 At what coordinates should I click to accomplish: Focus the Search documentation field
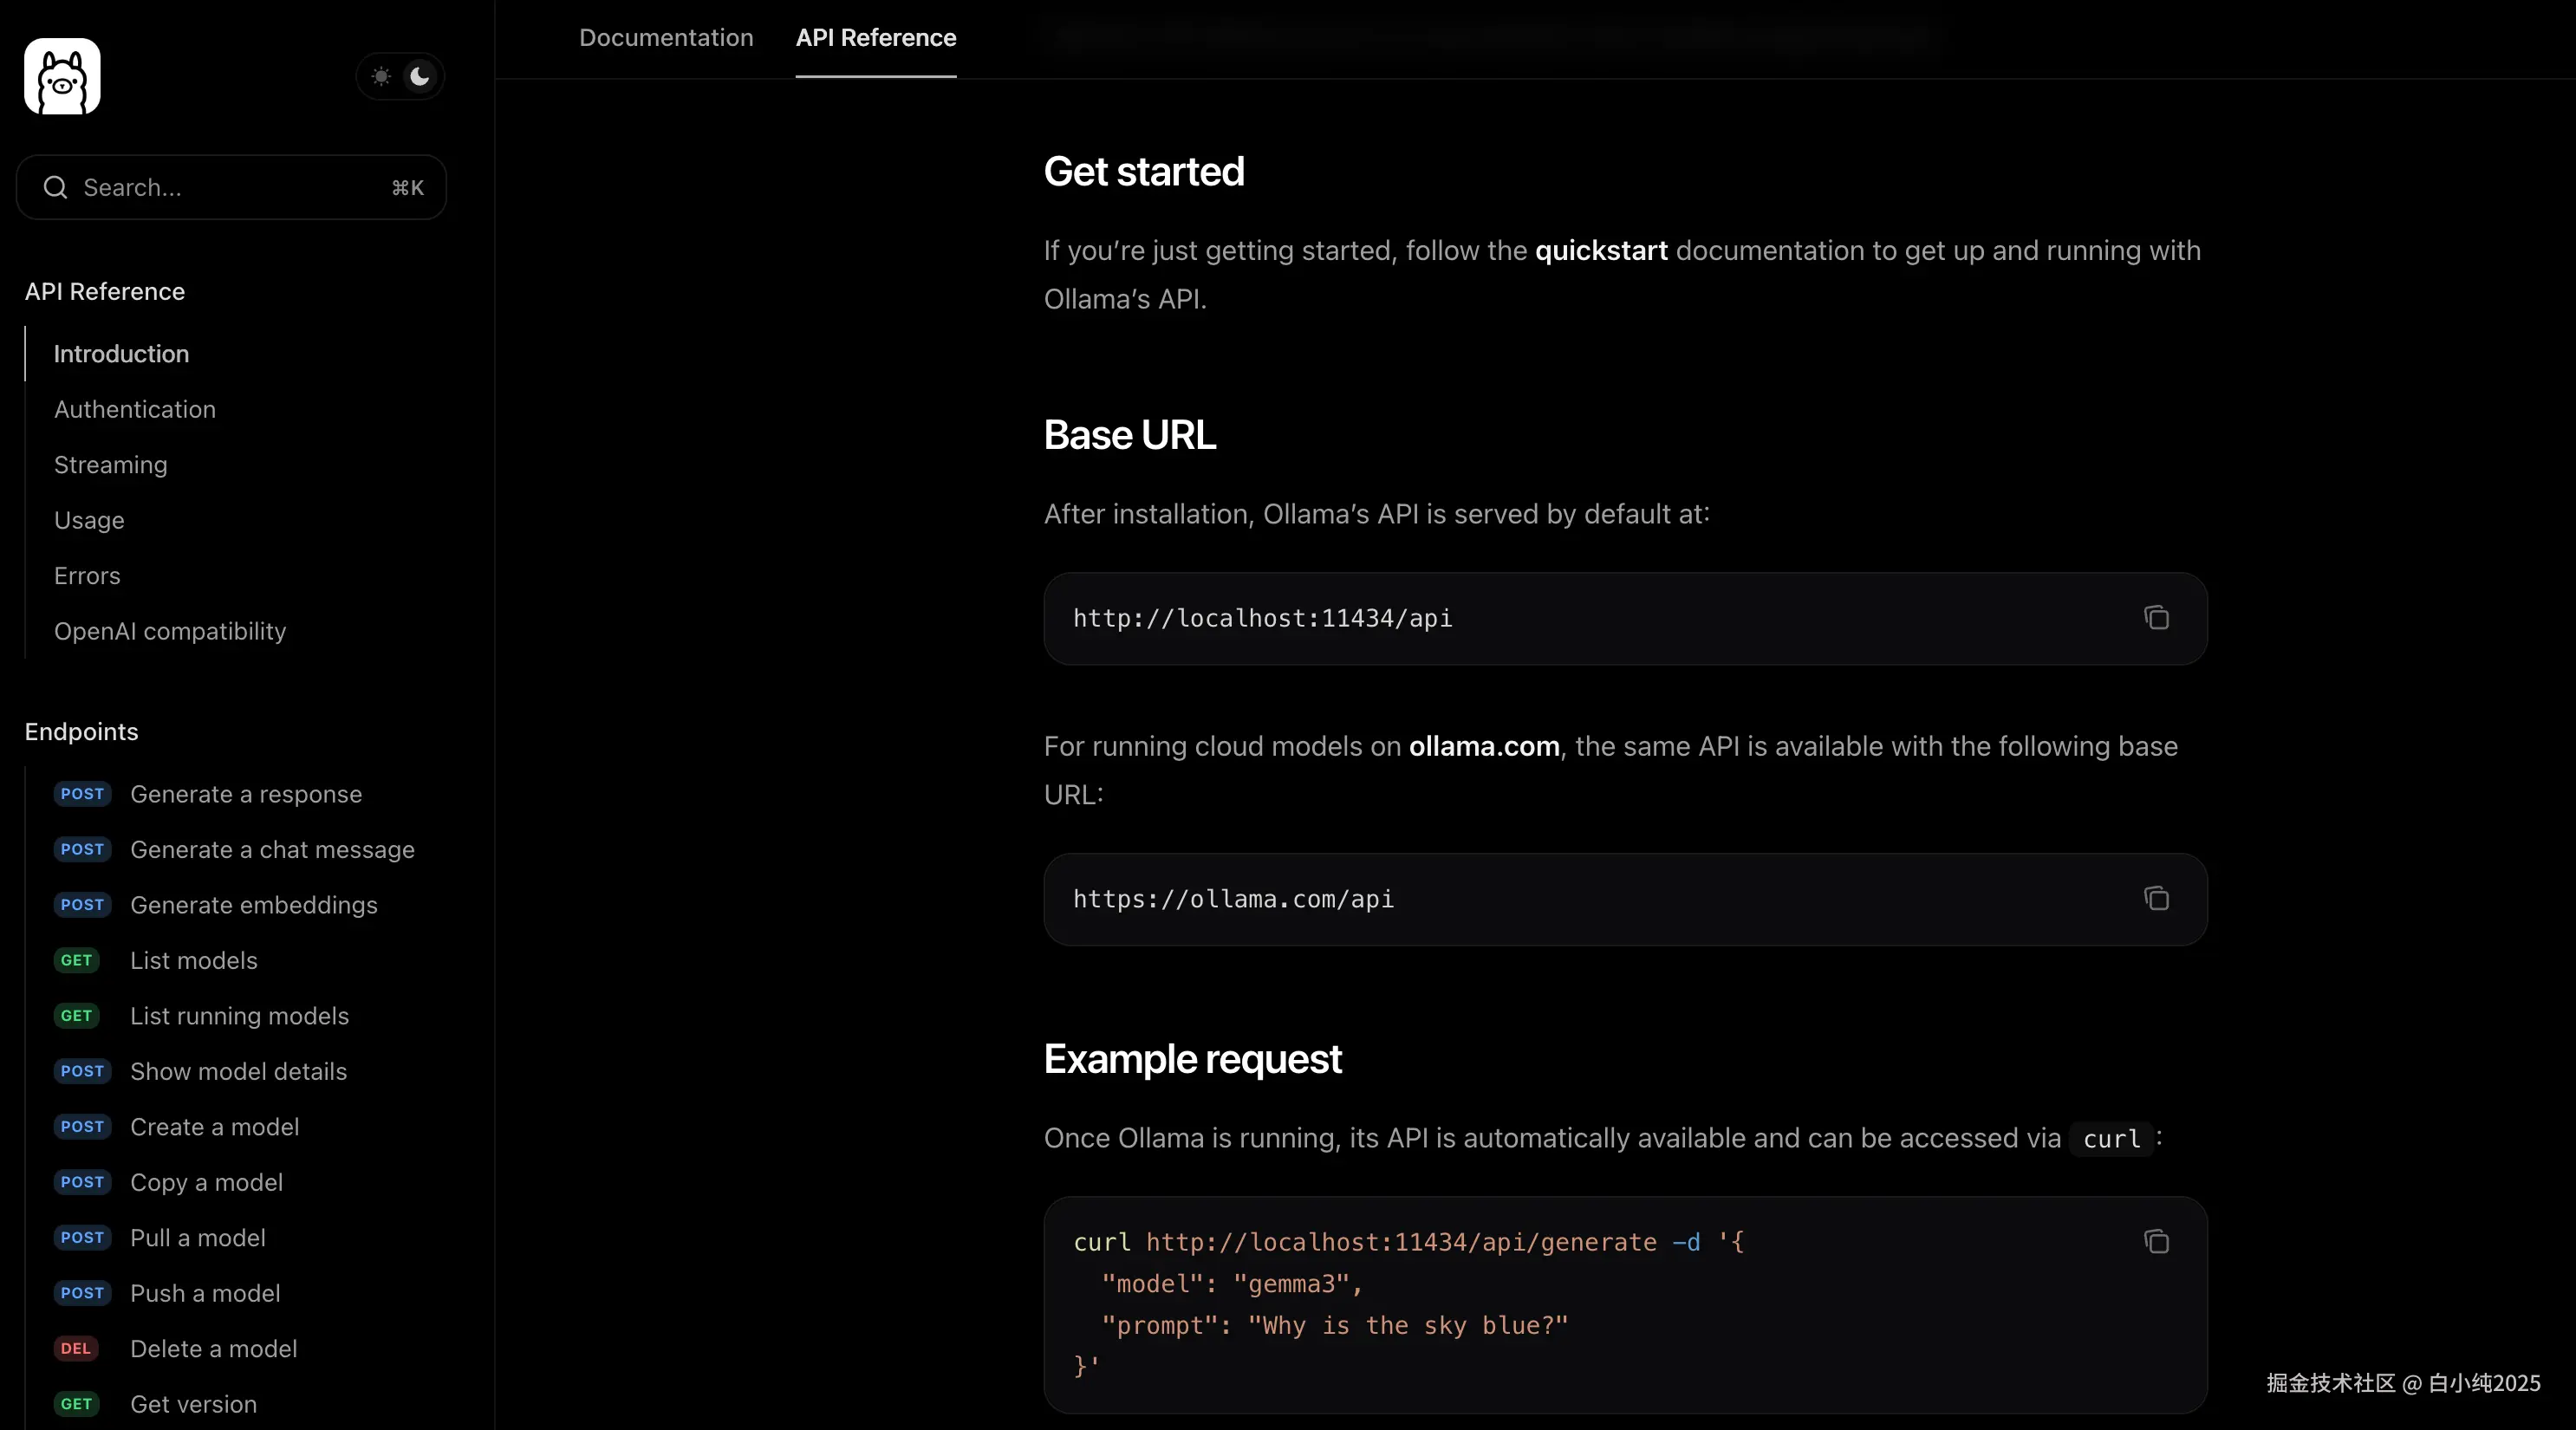point(230,187)
